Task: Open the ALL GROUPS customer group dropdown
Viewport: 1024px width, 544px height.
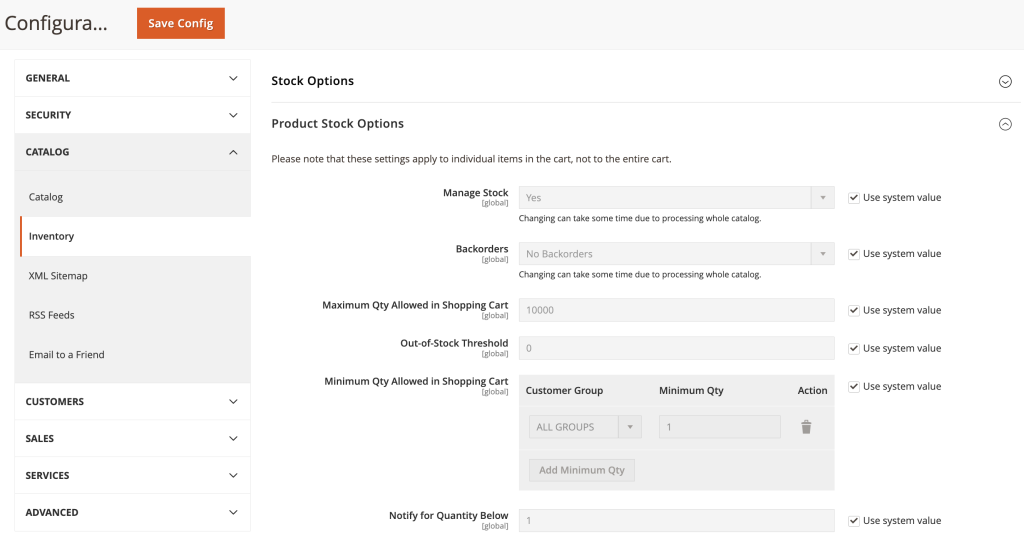Action: tap(585, 427)
